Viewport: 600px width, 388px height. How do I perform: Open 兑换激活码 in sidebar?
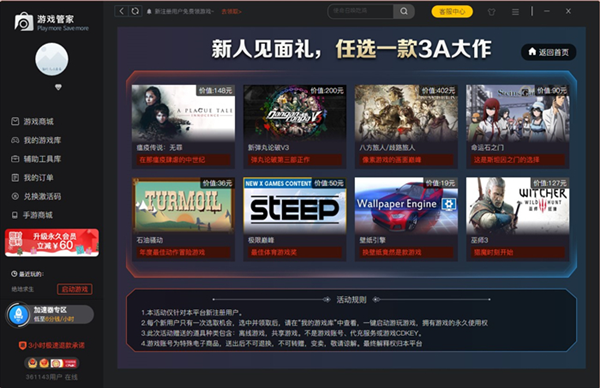pyautogui.click(x=36, y=196)
